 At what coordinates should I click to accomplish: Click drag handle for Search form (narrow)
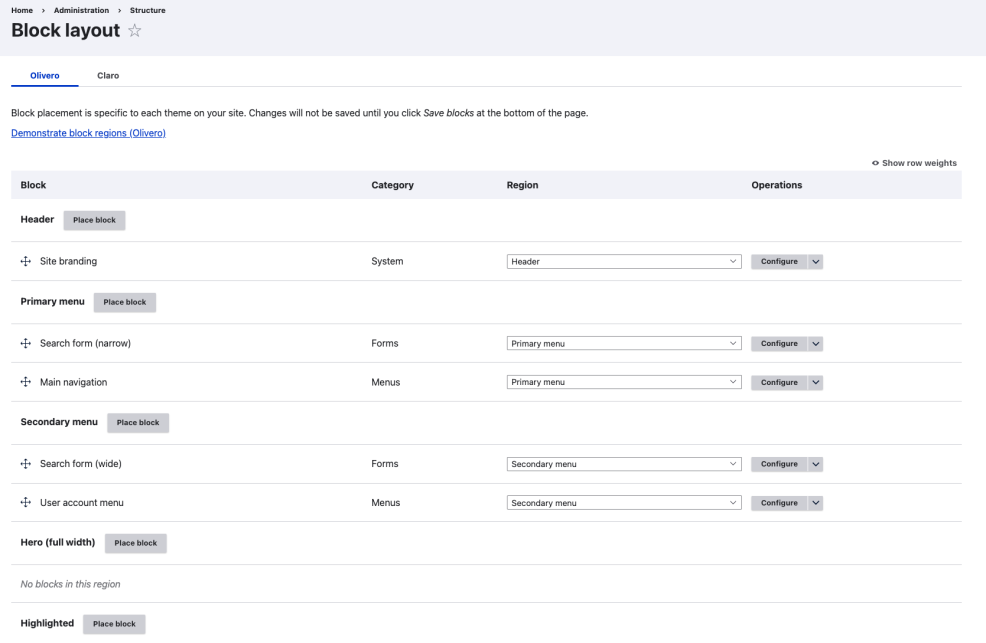[x=26, y=343]
